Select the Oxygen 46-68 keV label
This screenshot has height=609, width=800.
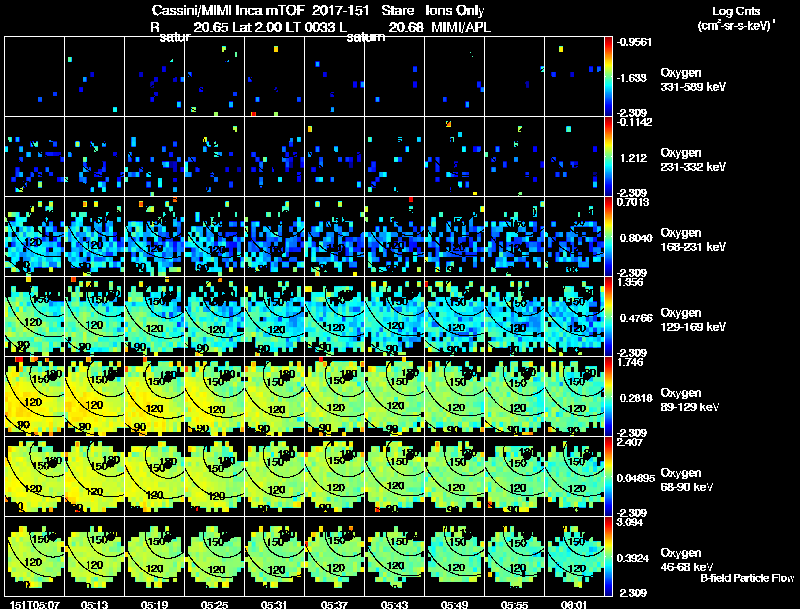[687, 560]
